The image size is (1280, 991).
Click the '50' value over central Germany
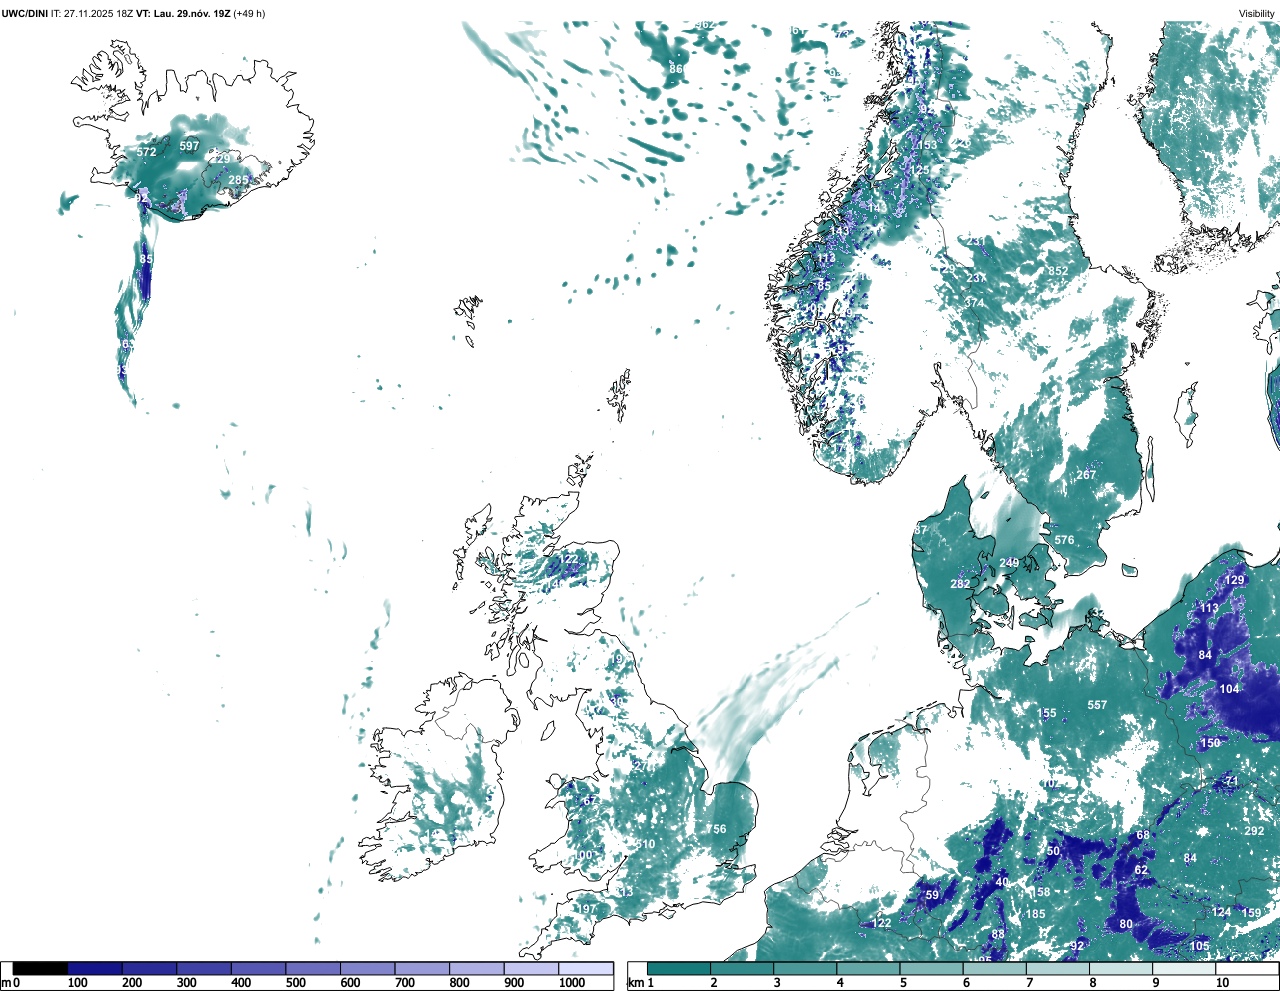(1053, 851)
